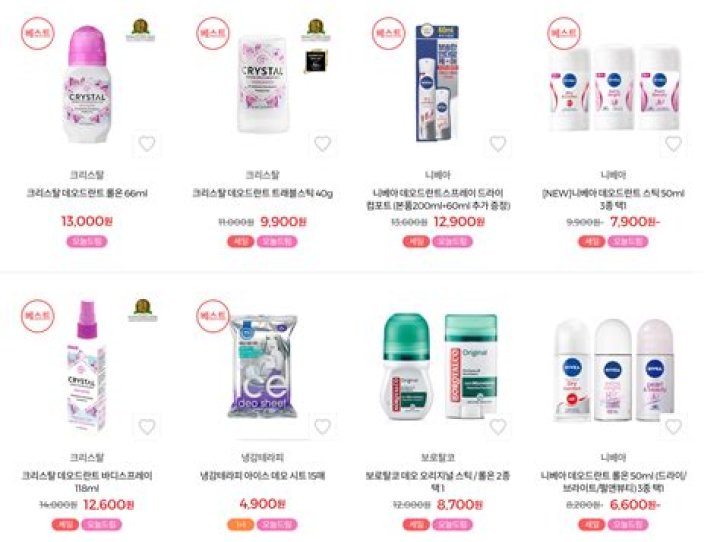
Task: Open NEW Nivea deodorant stick 50ml title
Action: tap(613, 199)
